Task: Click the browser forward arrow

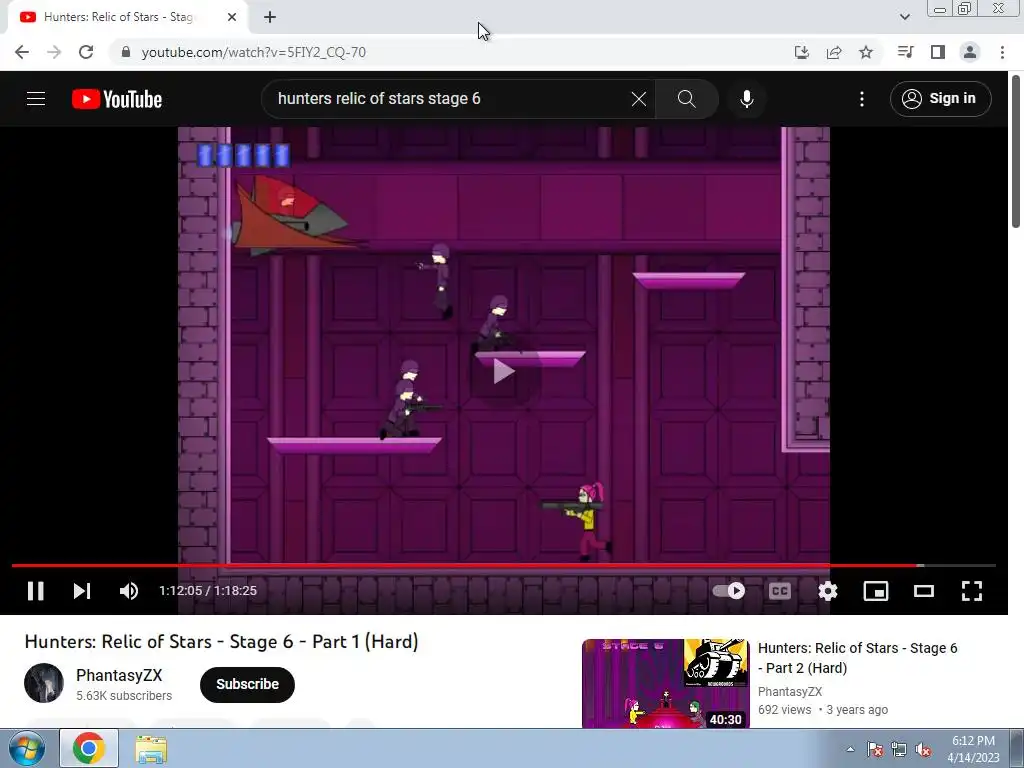Action: (54, 52)
